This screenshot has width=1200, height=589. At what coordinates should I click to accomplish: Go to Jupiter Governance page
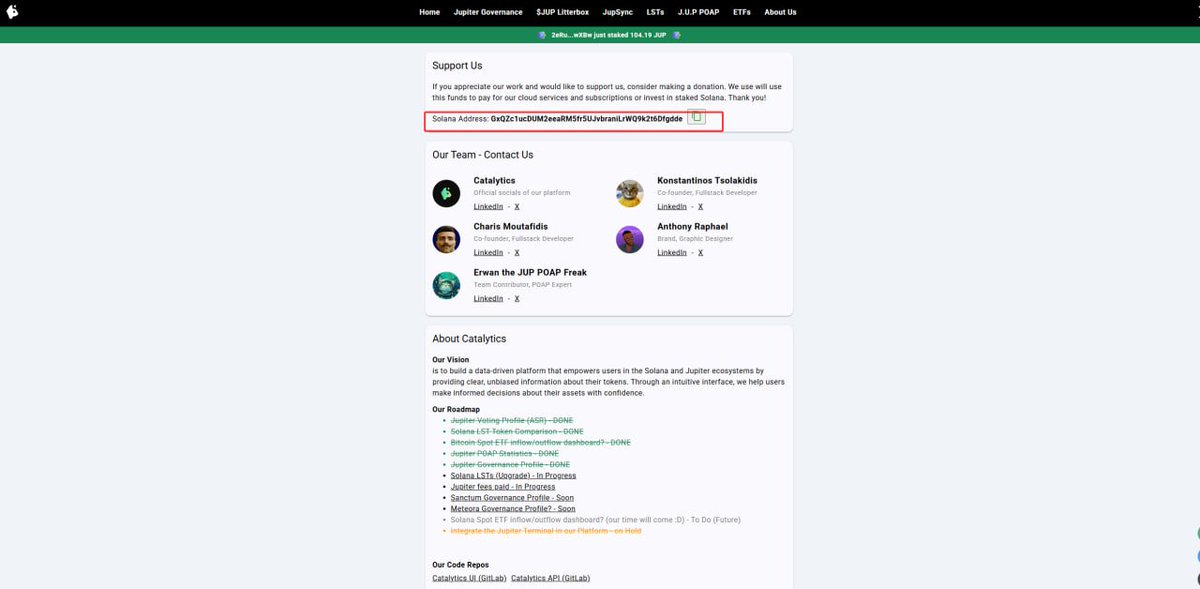click(x=488, y=12)
